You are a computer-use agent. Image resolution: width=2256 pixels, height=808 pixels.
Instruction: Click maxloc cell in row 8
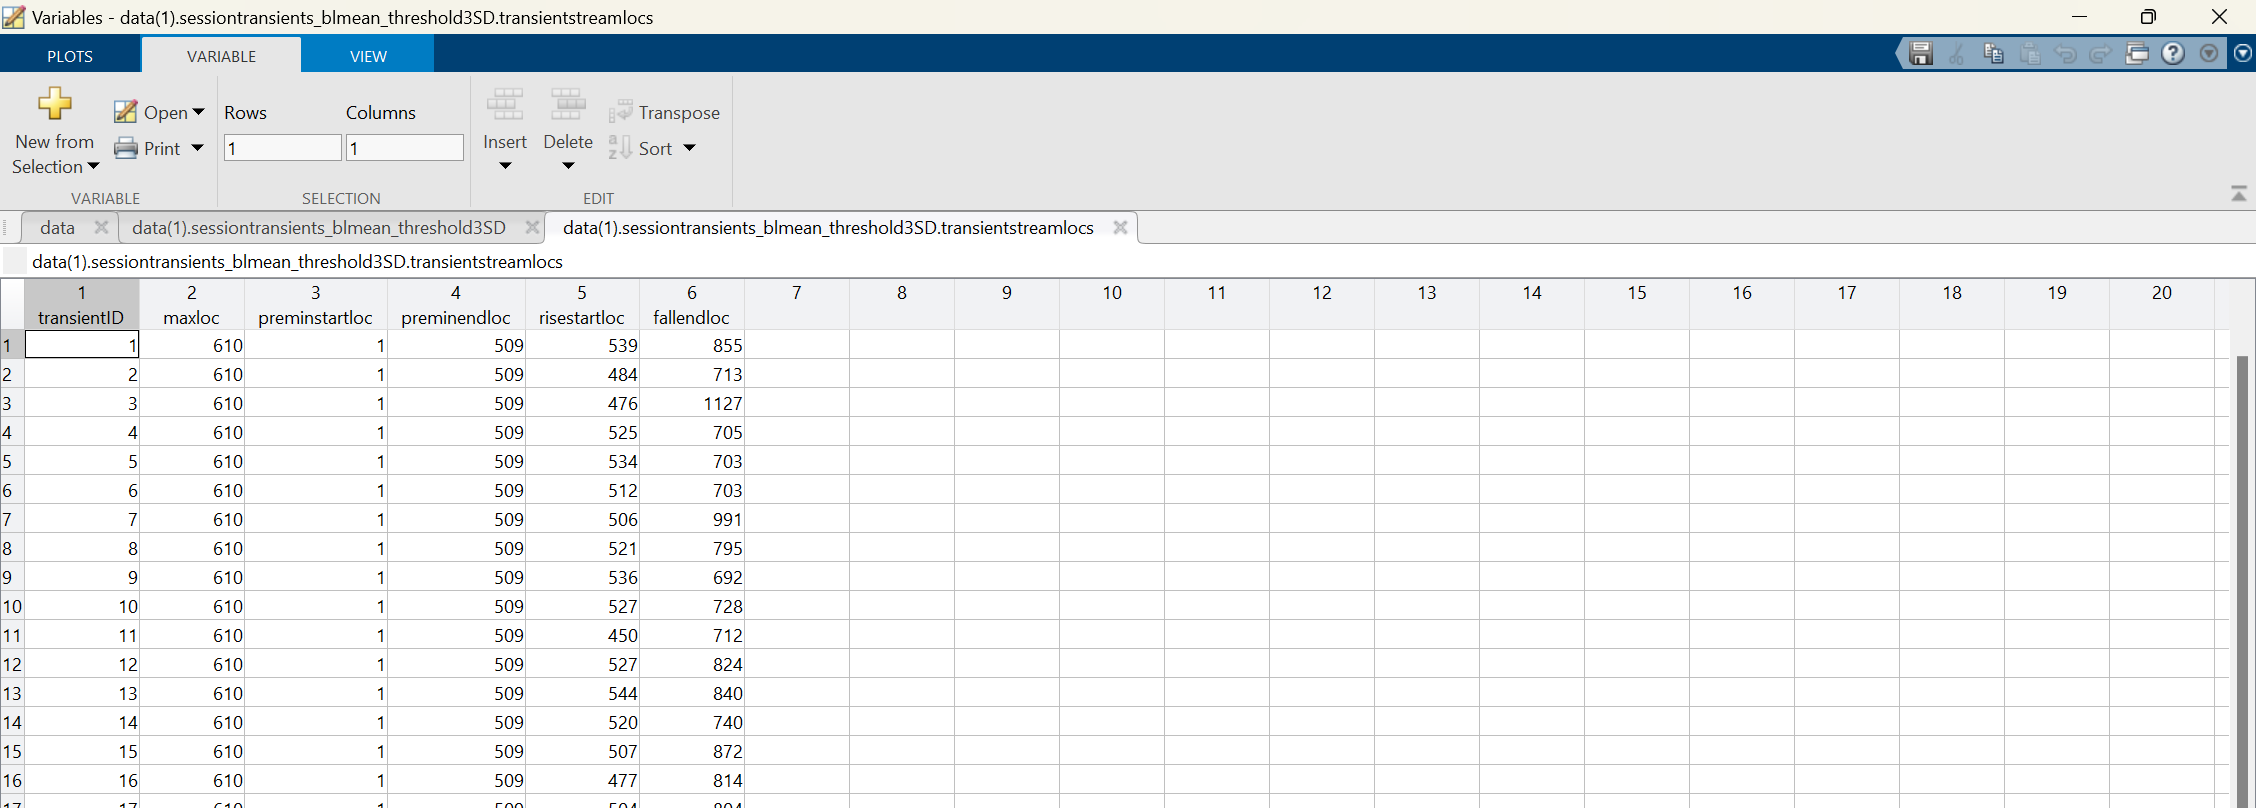(191, 548)
